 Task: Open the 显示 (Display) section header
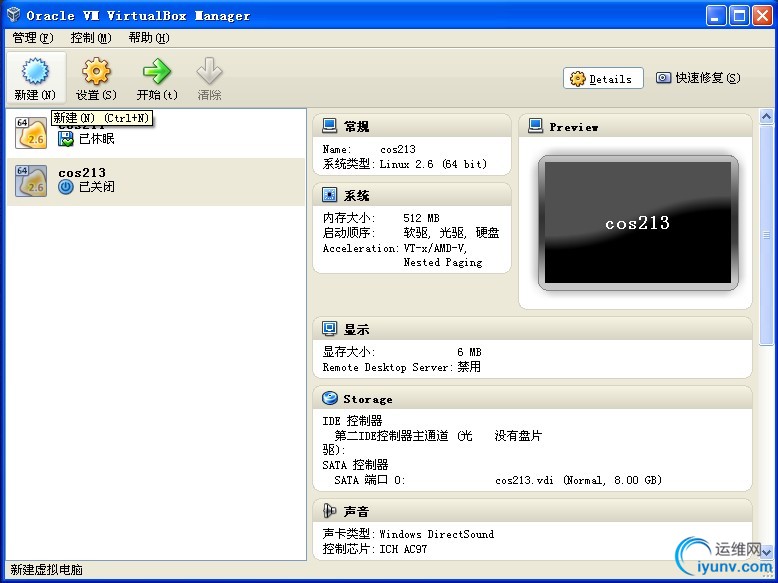tap(532, 329)
